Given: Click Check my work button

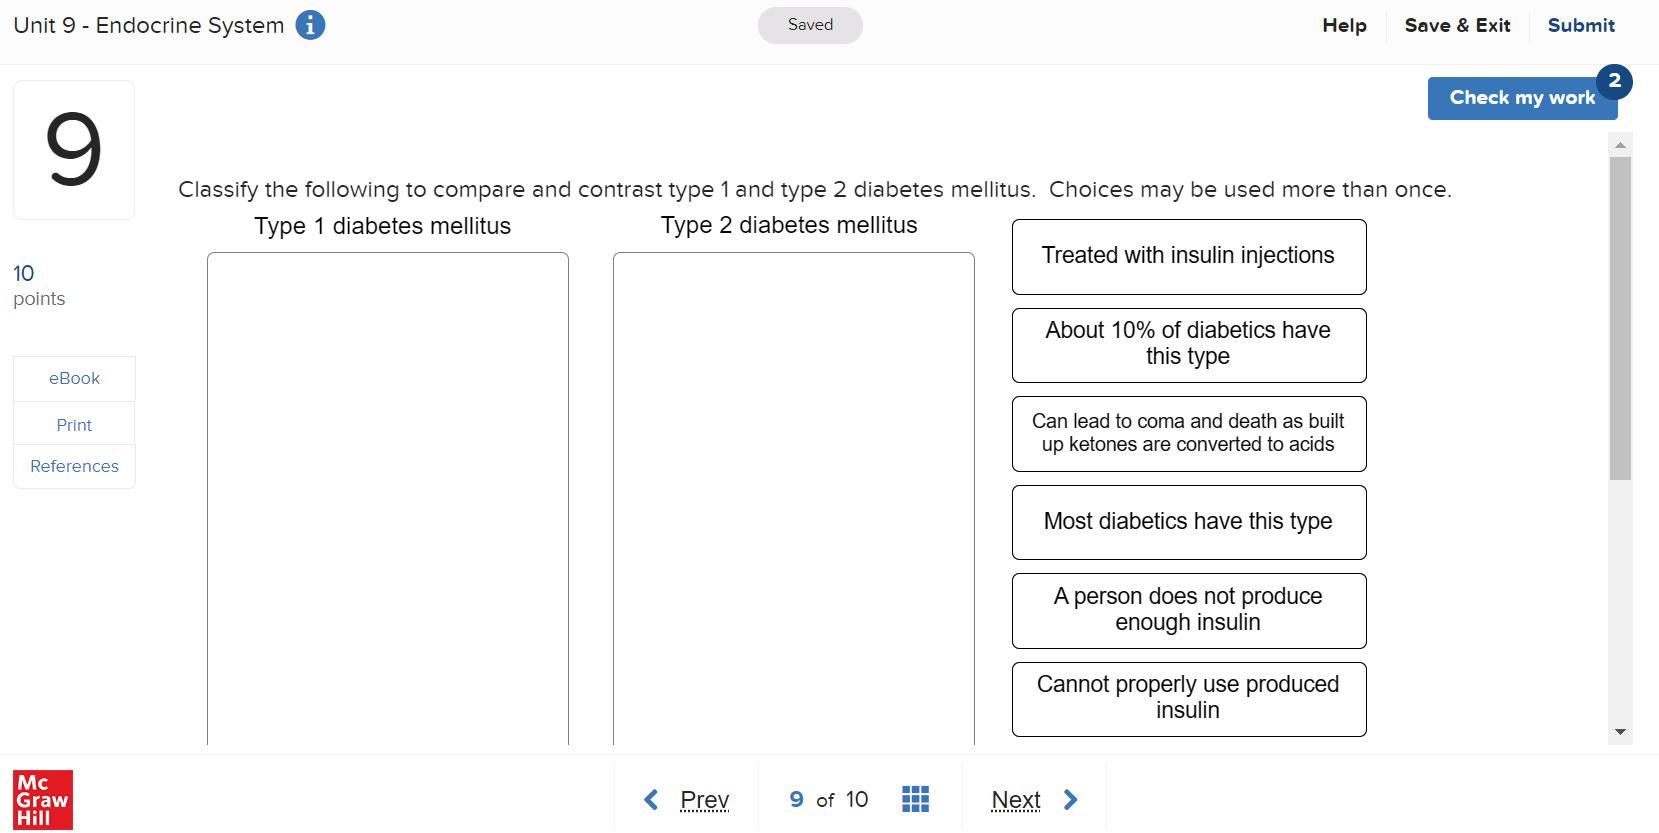Looking at the screenshot, I should 1522,98.
